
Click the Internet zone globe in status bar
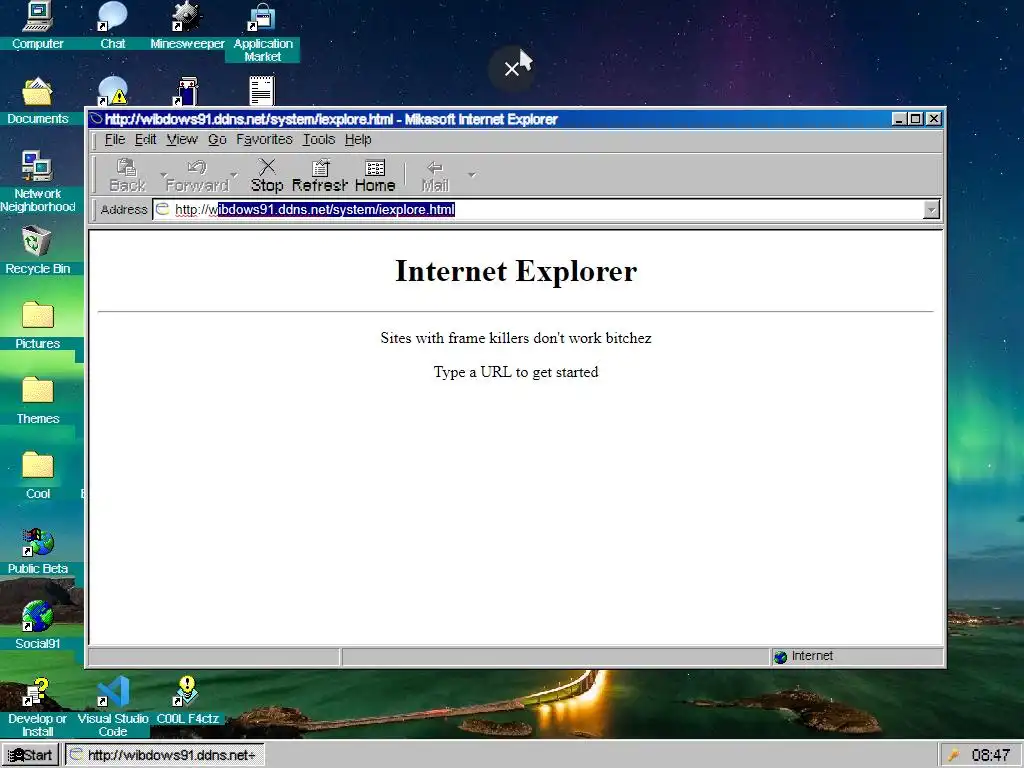(780, 656)
